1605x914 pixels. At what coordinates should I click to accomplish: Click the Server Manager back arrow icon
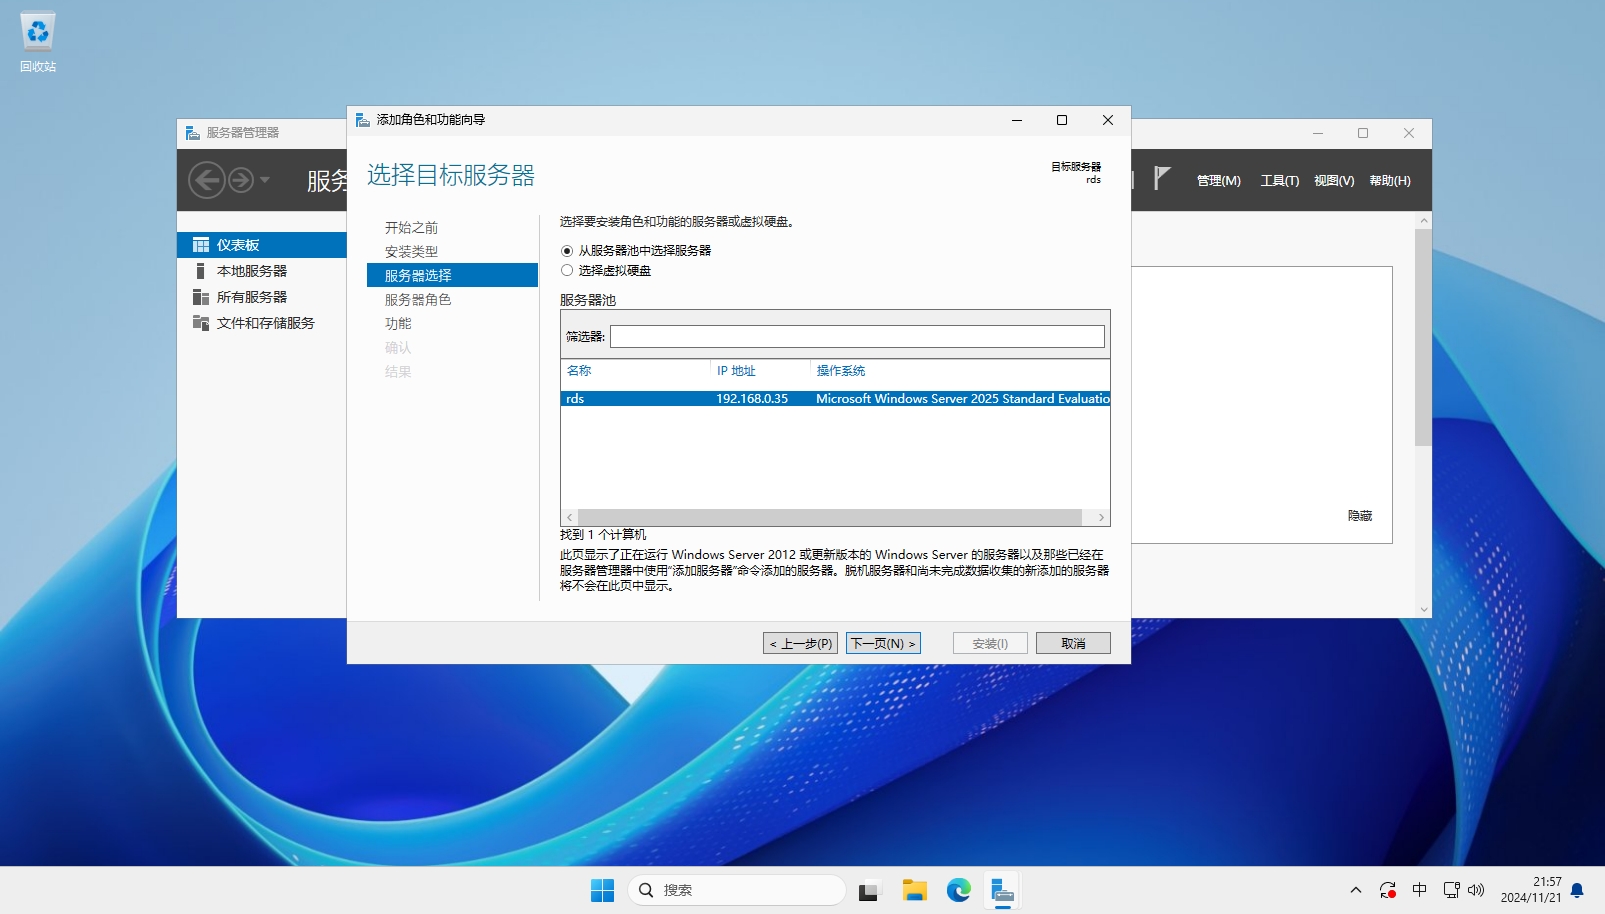207,180
